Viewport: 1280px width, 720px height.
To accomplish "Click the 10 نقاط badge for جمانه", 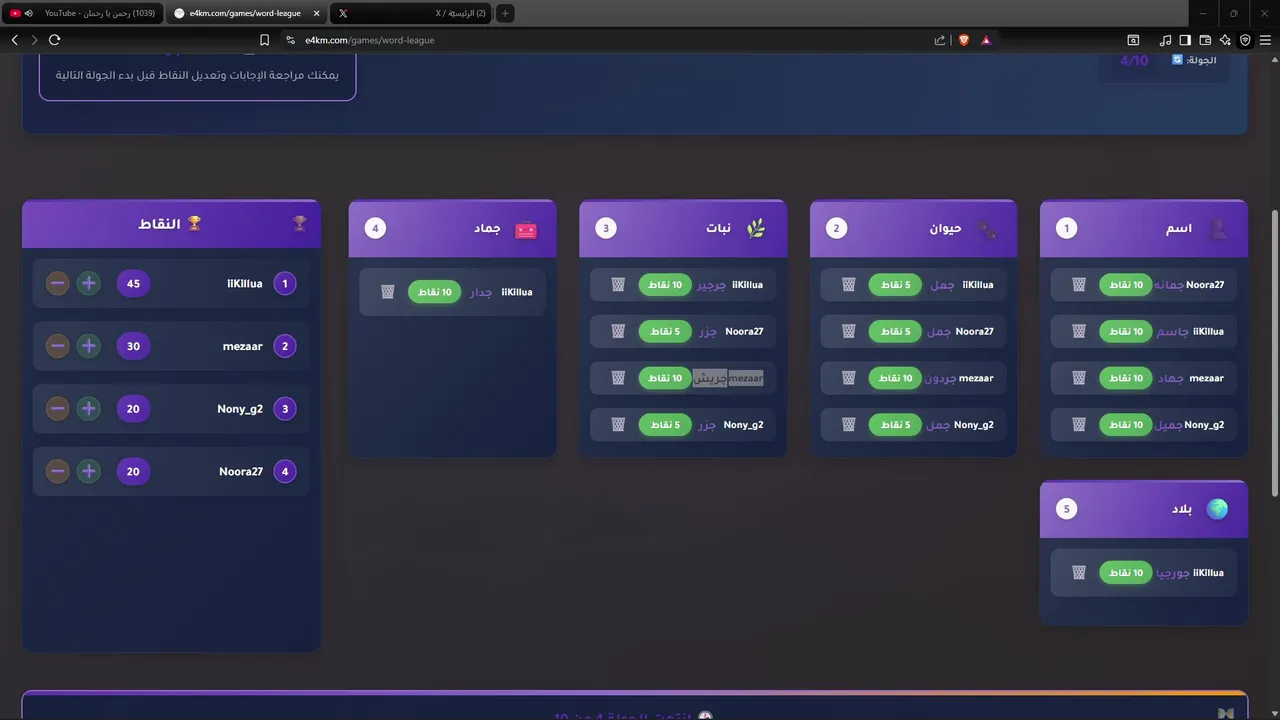I will (1126, 285).
